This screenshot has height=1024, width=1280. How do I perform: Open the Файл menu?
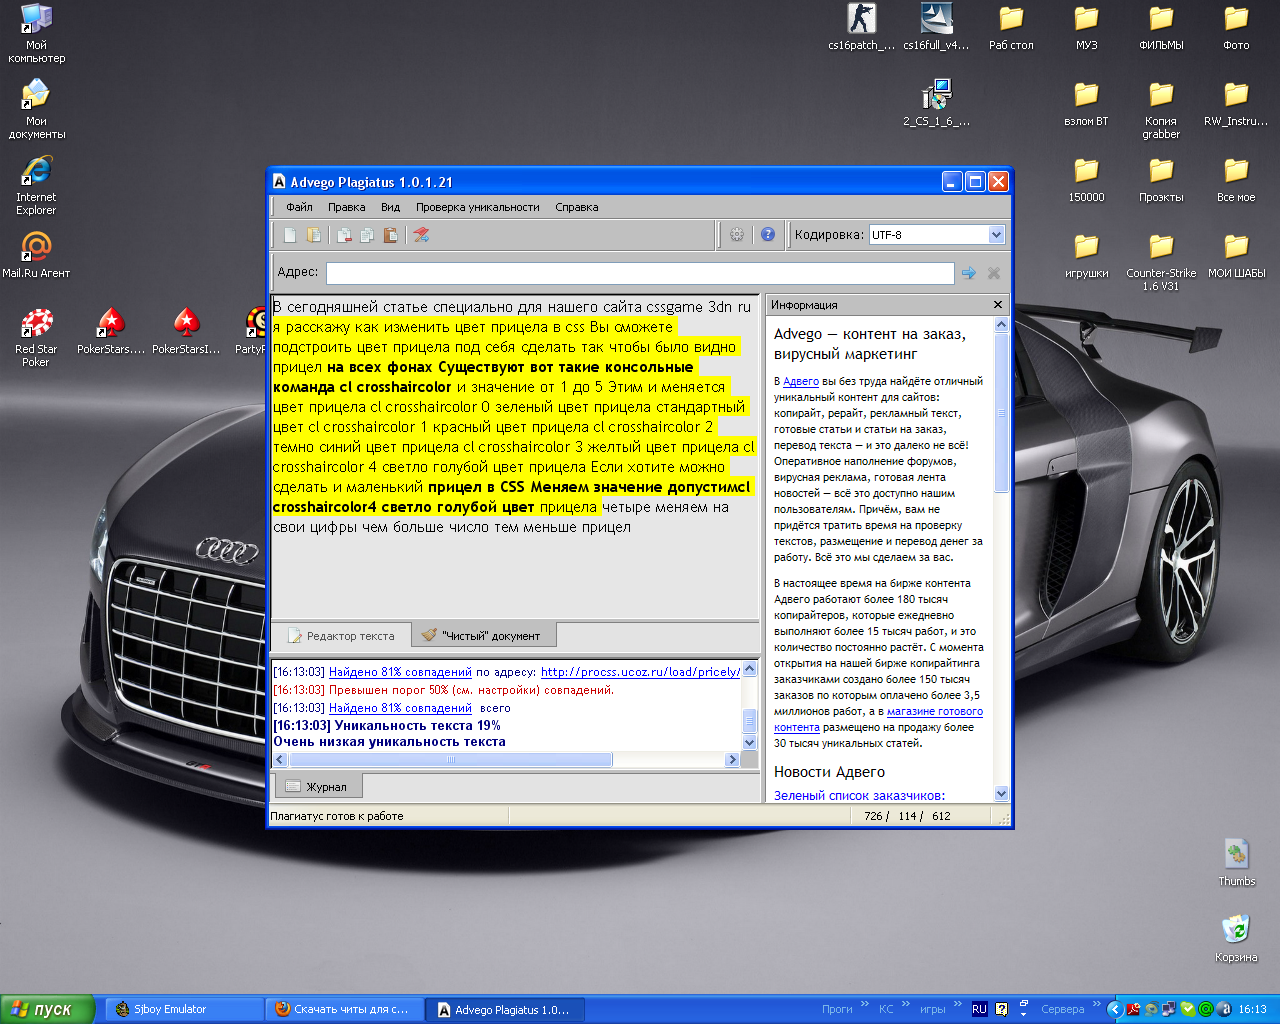[x=299, y=207]
